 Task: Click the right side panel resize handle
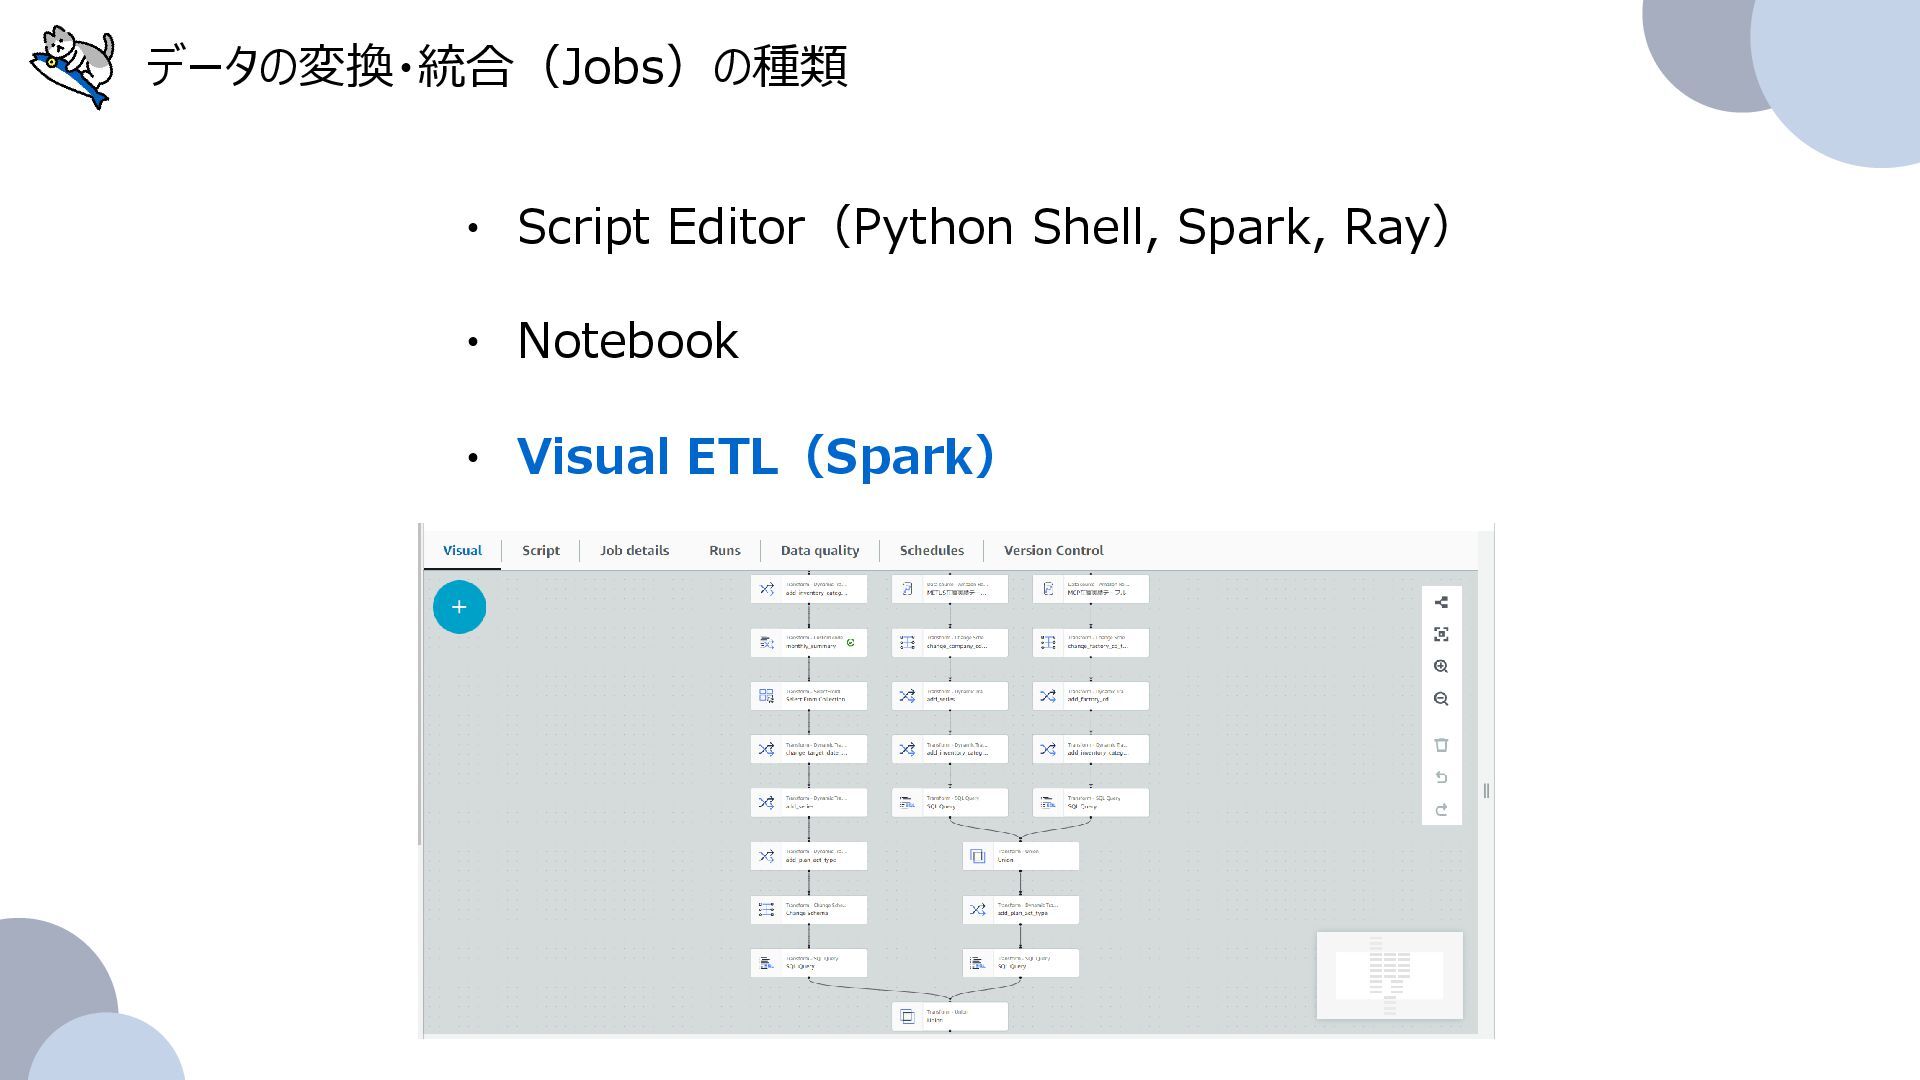1486,791
